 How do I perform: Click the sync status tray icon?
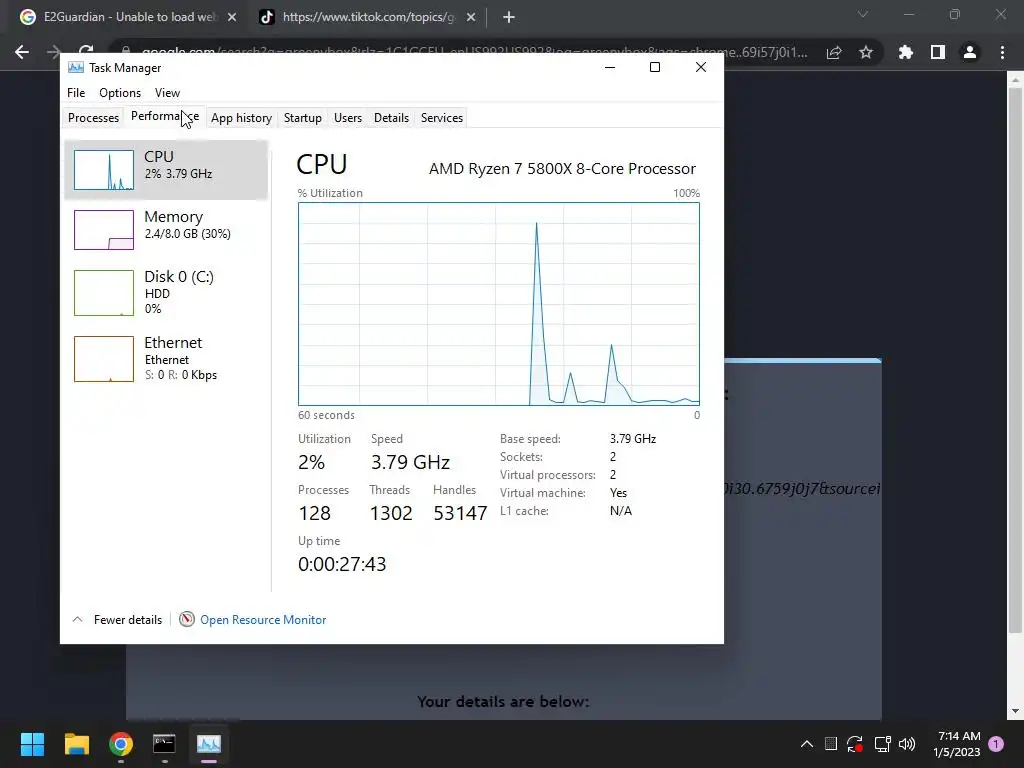pos(855,744)
